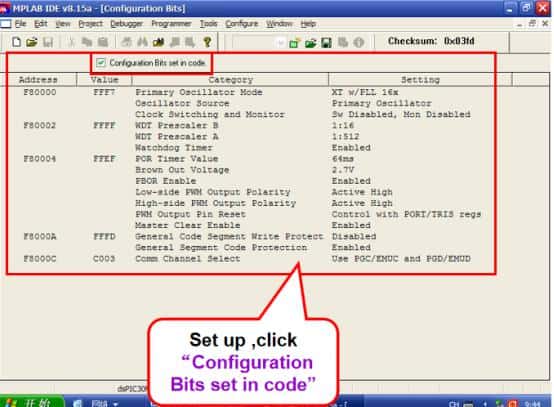The image size is (554, 407).
Task: Click the New File toolbar icon
Action: click(16, 42)
